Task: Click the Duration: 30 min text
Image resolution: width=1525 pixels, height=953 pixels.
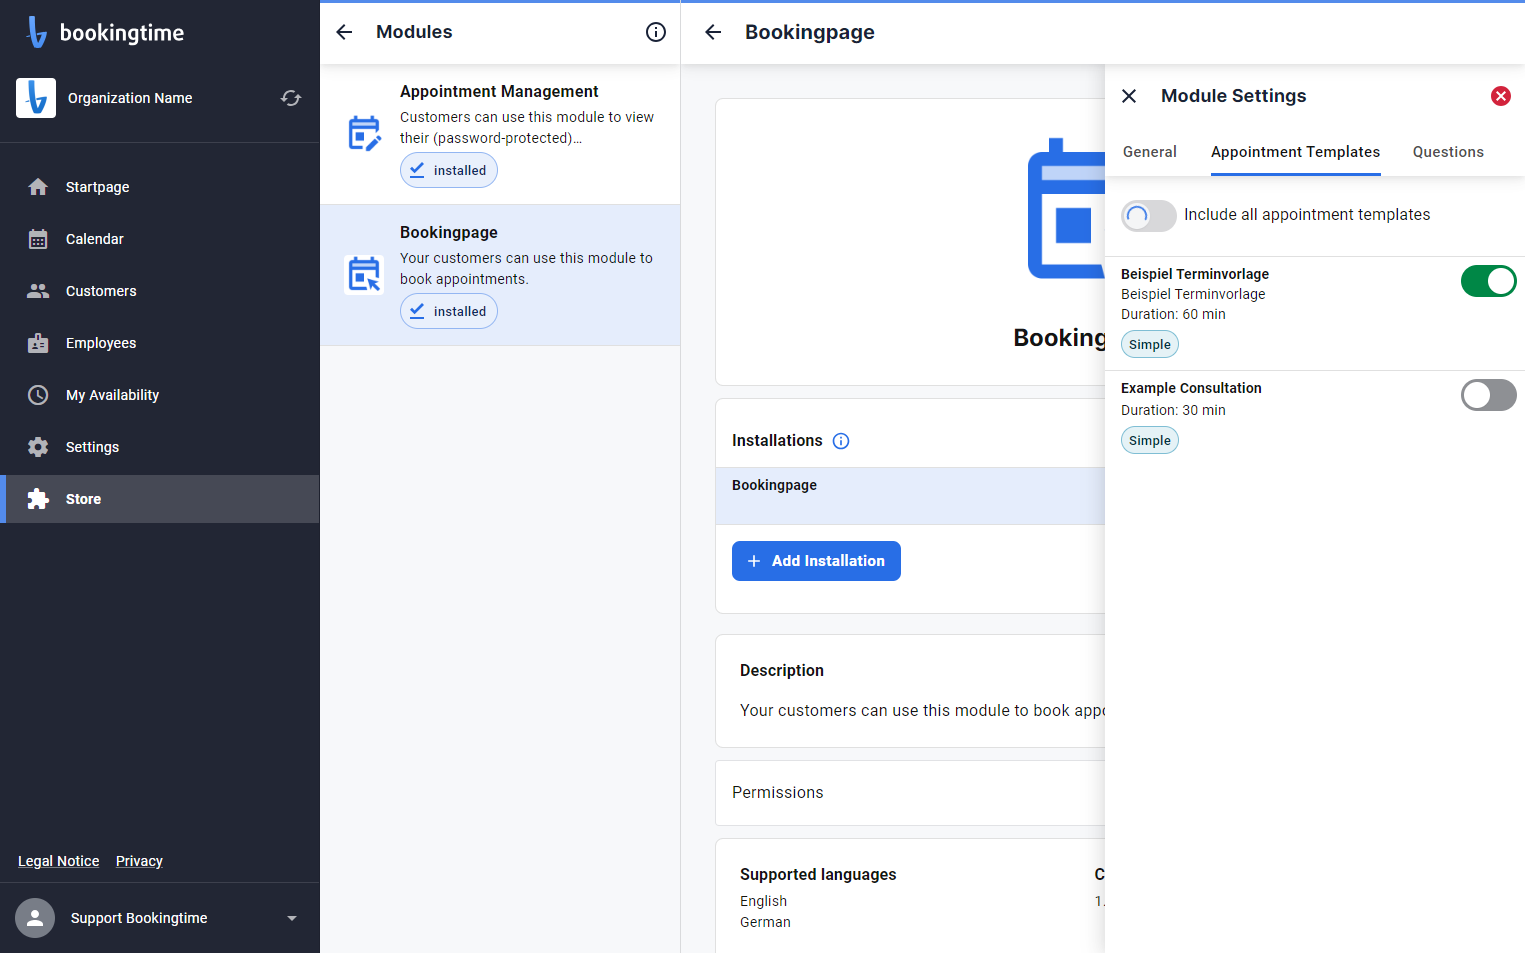Action: [x=1173, y=410]
